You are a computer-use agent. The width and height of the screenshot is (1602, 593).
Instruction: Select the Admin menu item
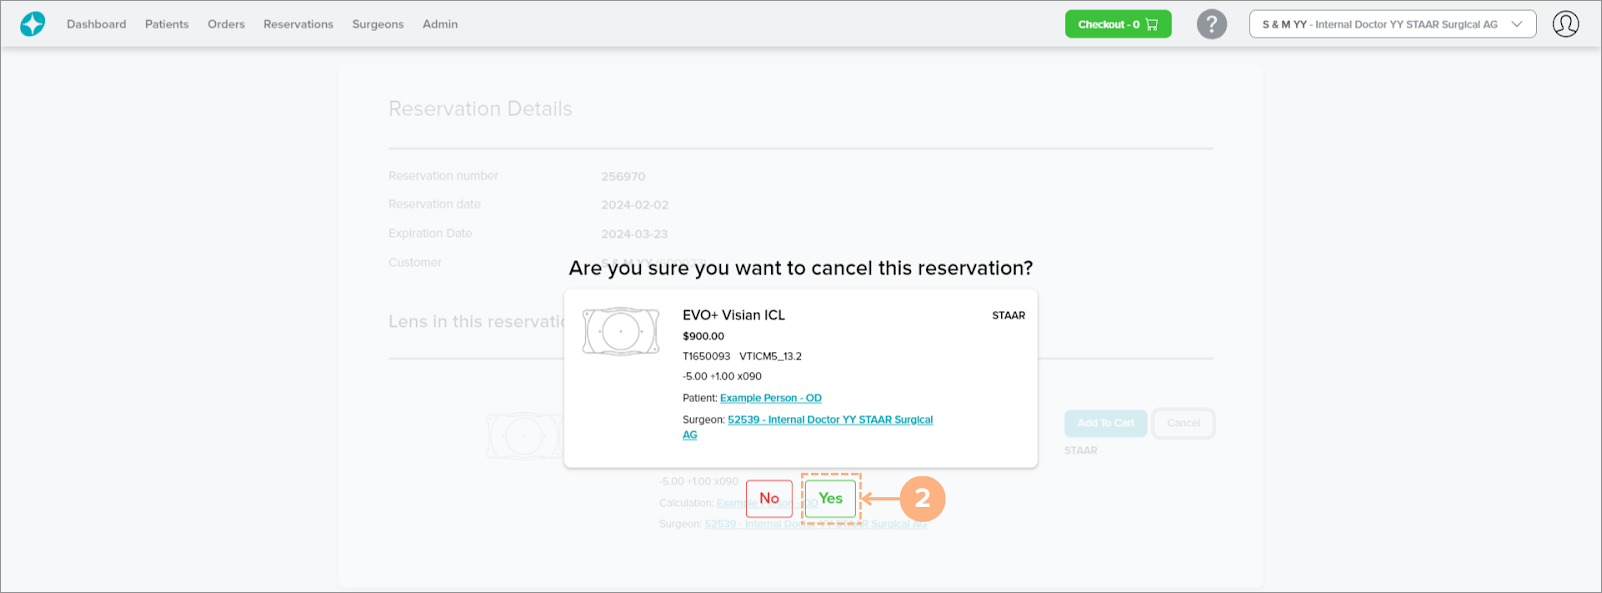coord(440,24)
